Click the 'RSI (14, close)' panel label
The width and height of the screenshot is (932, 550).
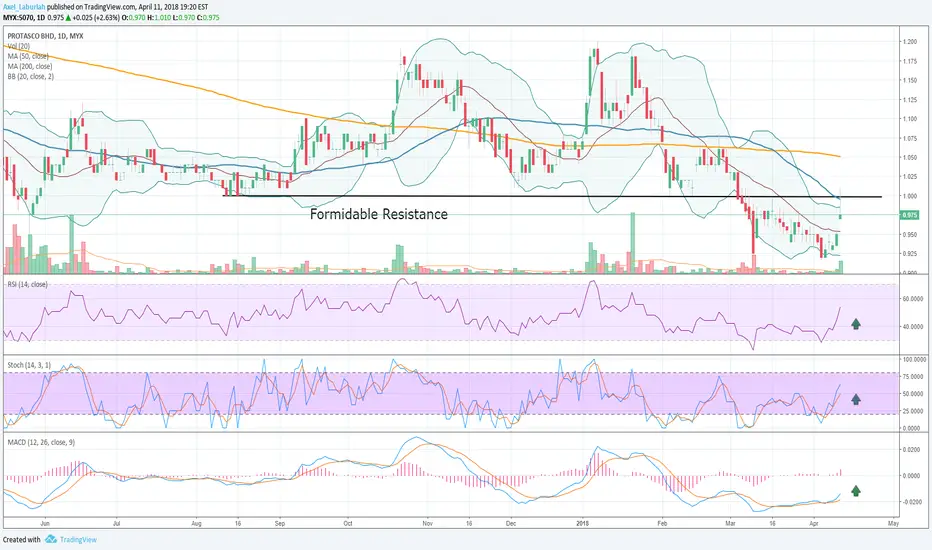[x=27, y=284]
